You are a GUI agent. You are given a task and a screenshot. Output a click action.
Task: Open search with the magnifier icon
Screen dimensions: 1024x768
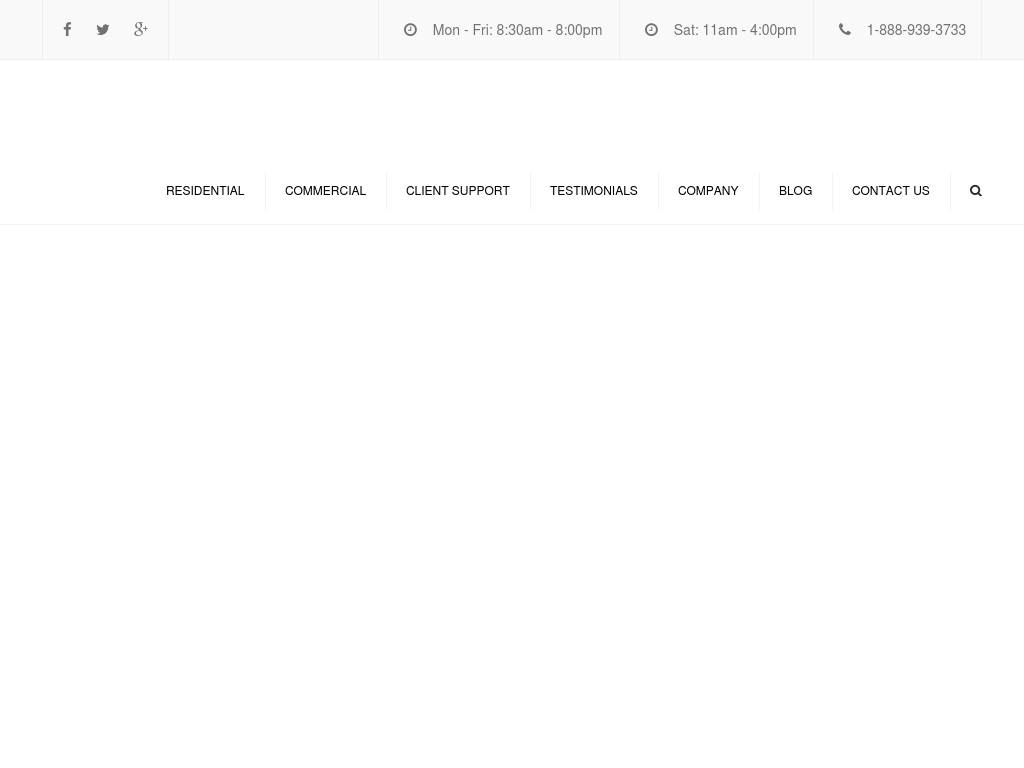pyautogui.click(x=976, y=191)
